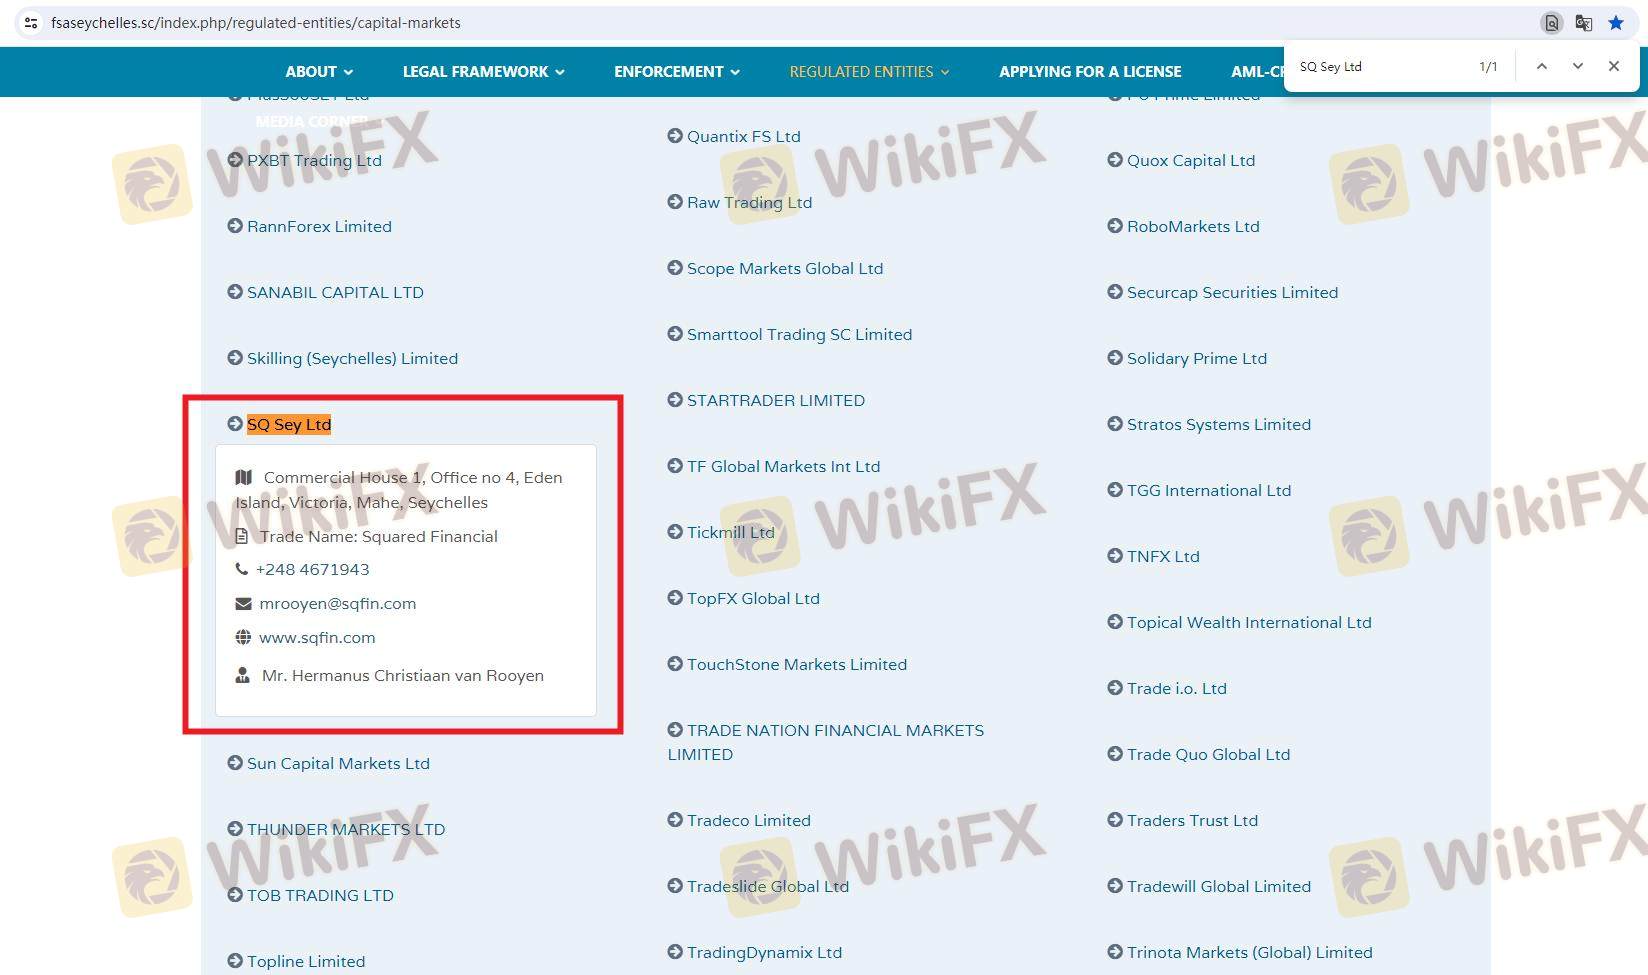Open REGULATED ENTITIES menu

(x=868, y=72)
